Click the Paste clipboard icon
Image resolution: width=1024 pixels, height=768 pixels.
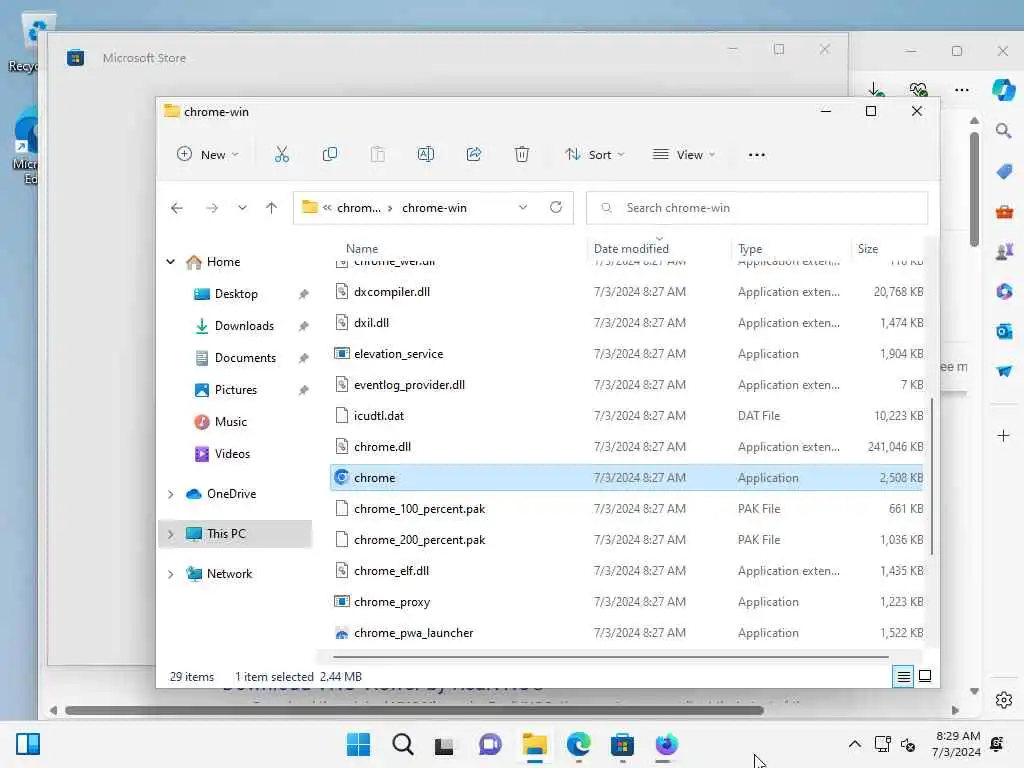(x=377, y=155)
